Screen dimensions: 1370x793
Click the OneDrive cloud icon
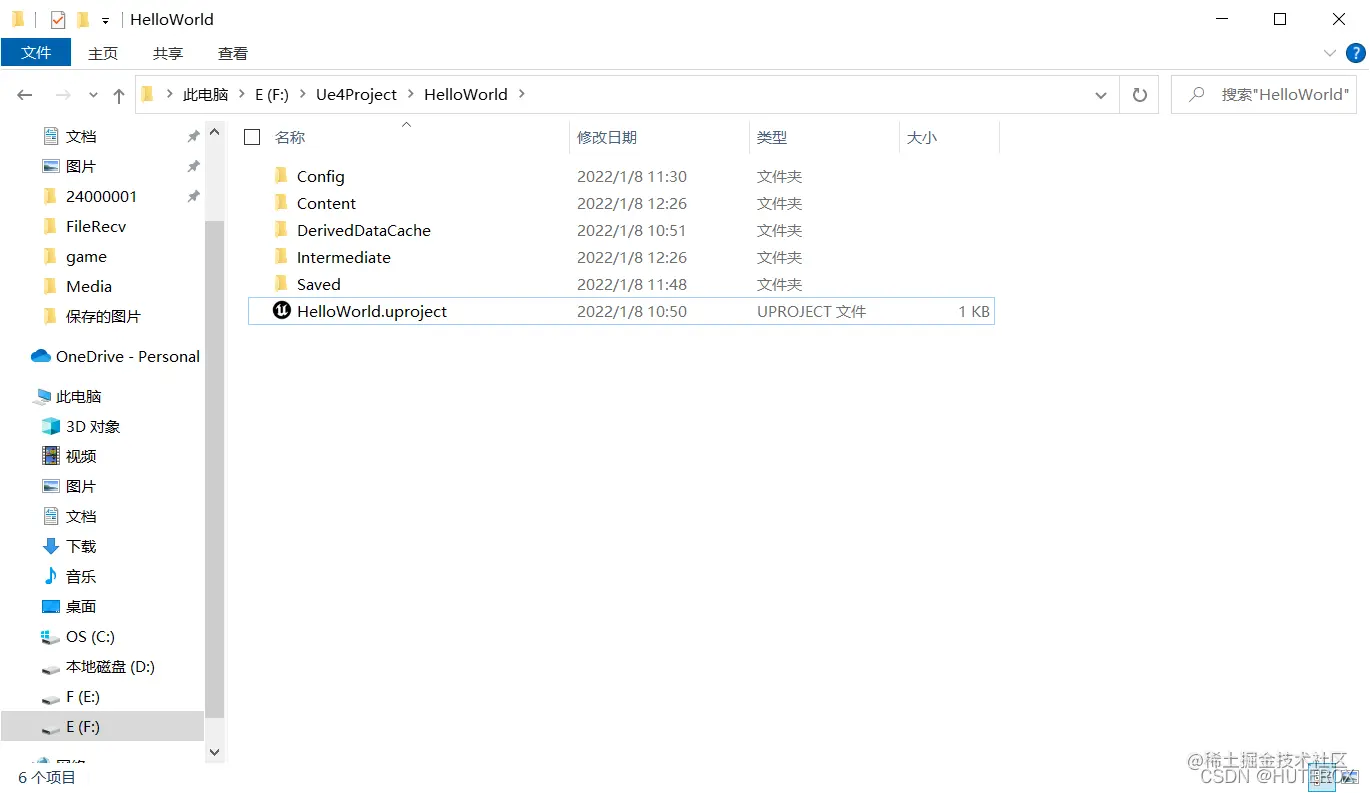[41, 356]
